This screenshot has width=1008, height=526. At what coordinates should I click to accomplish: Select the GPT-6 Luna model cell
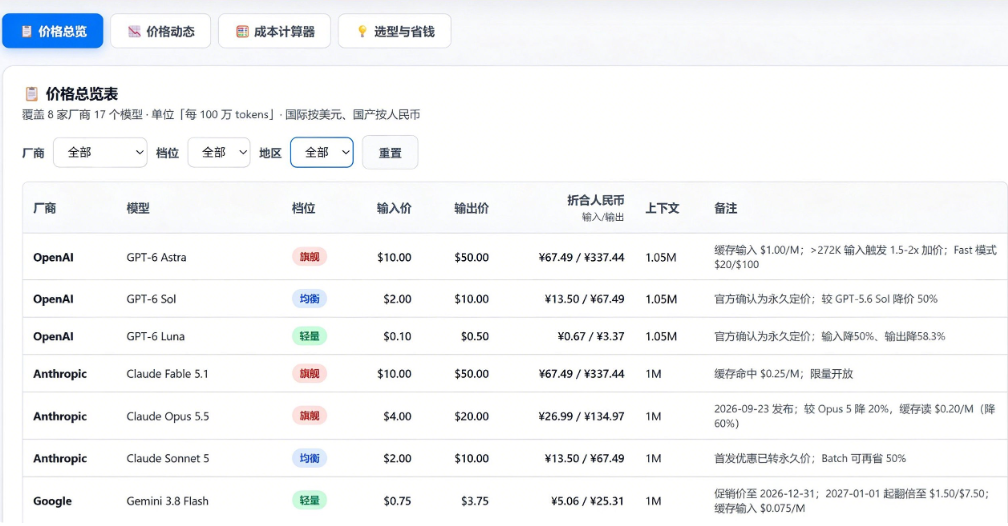[156, 336]
